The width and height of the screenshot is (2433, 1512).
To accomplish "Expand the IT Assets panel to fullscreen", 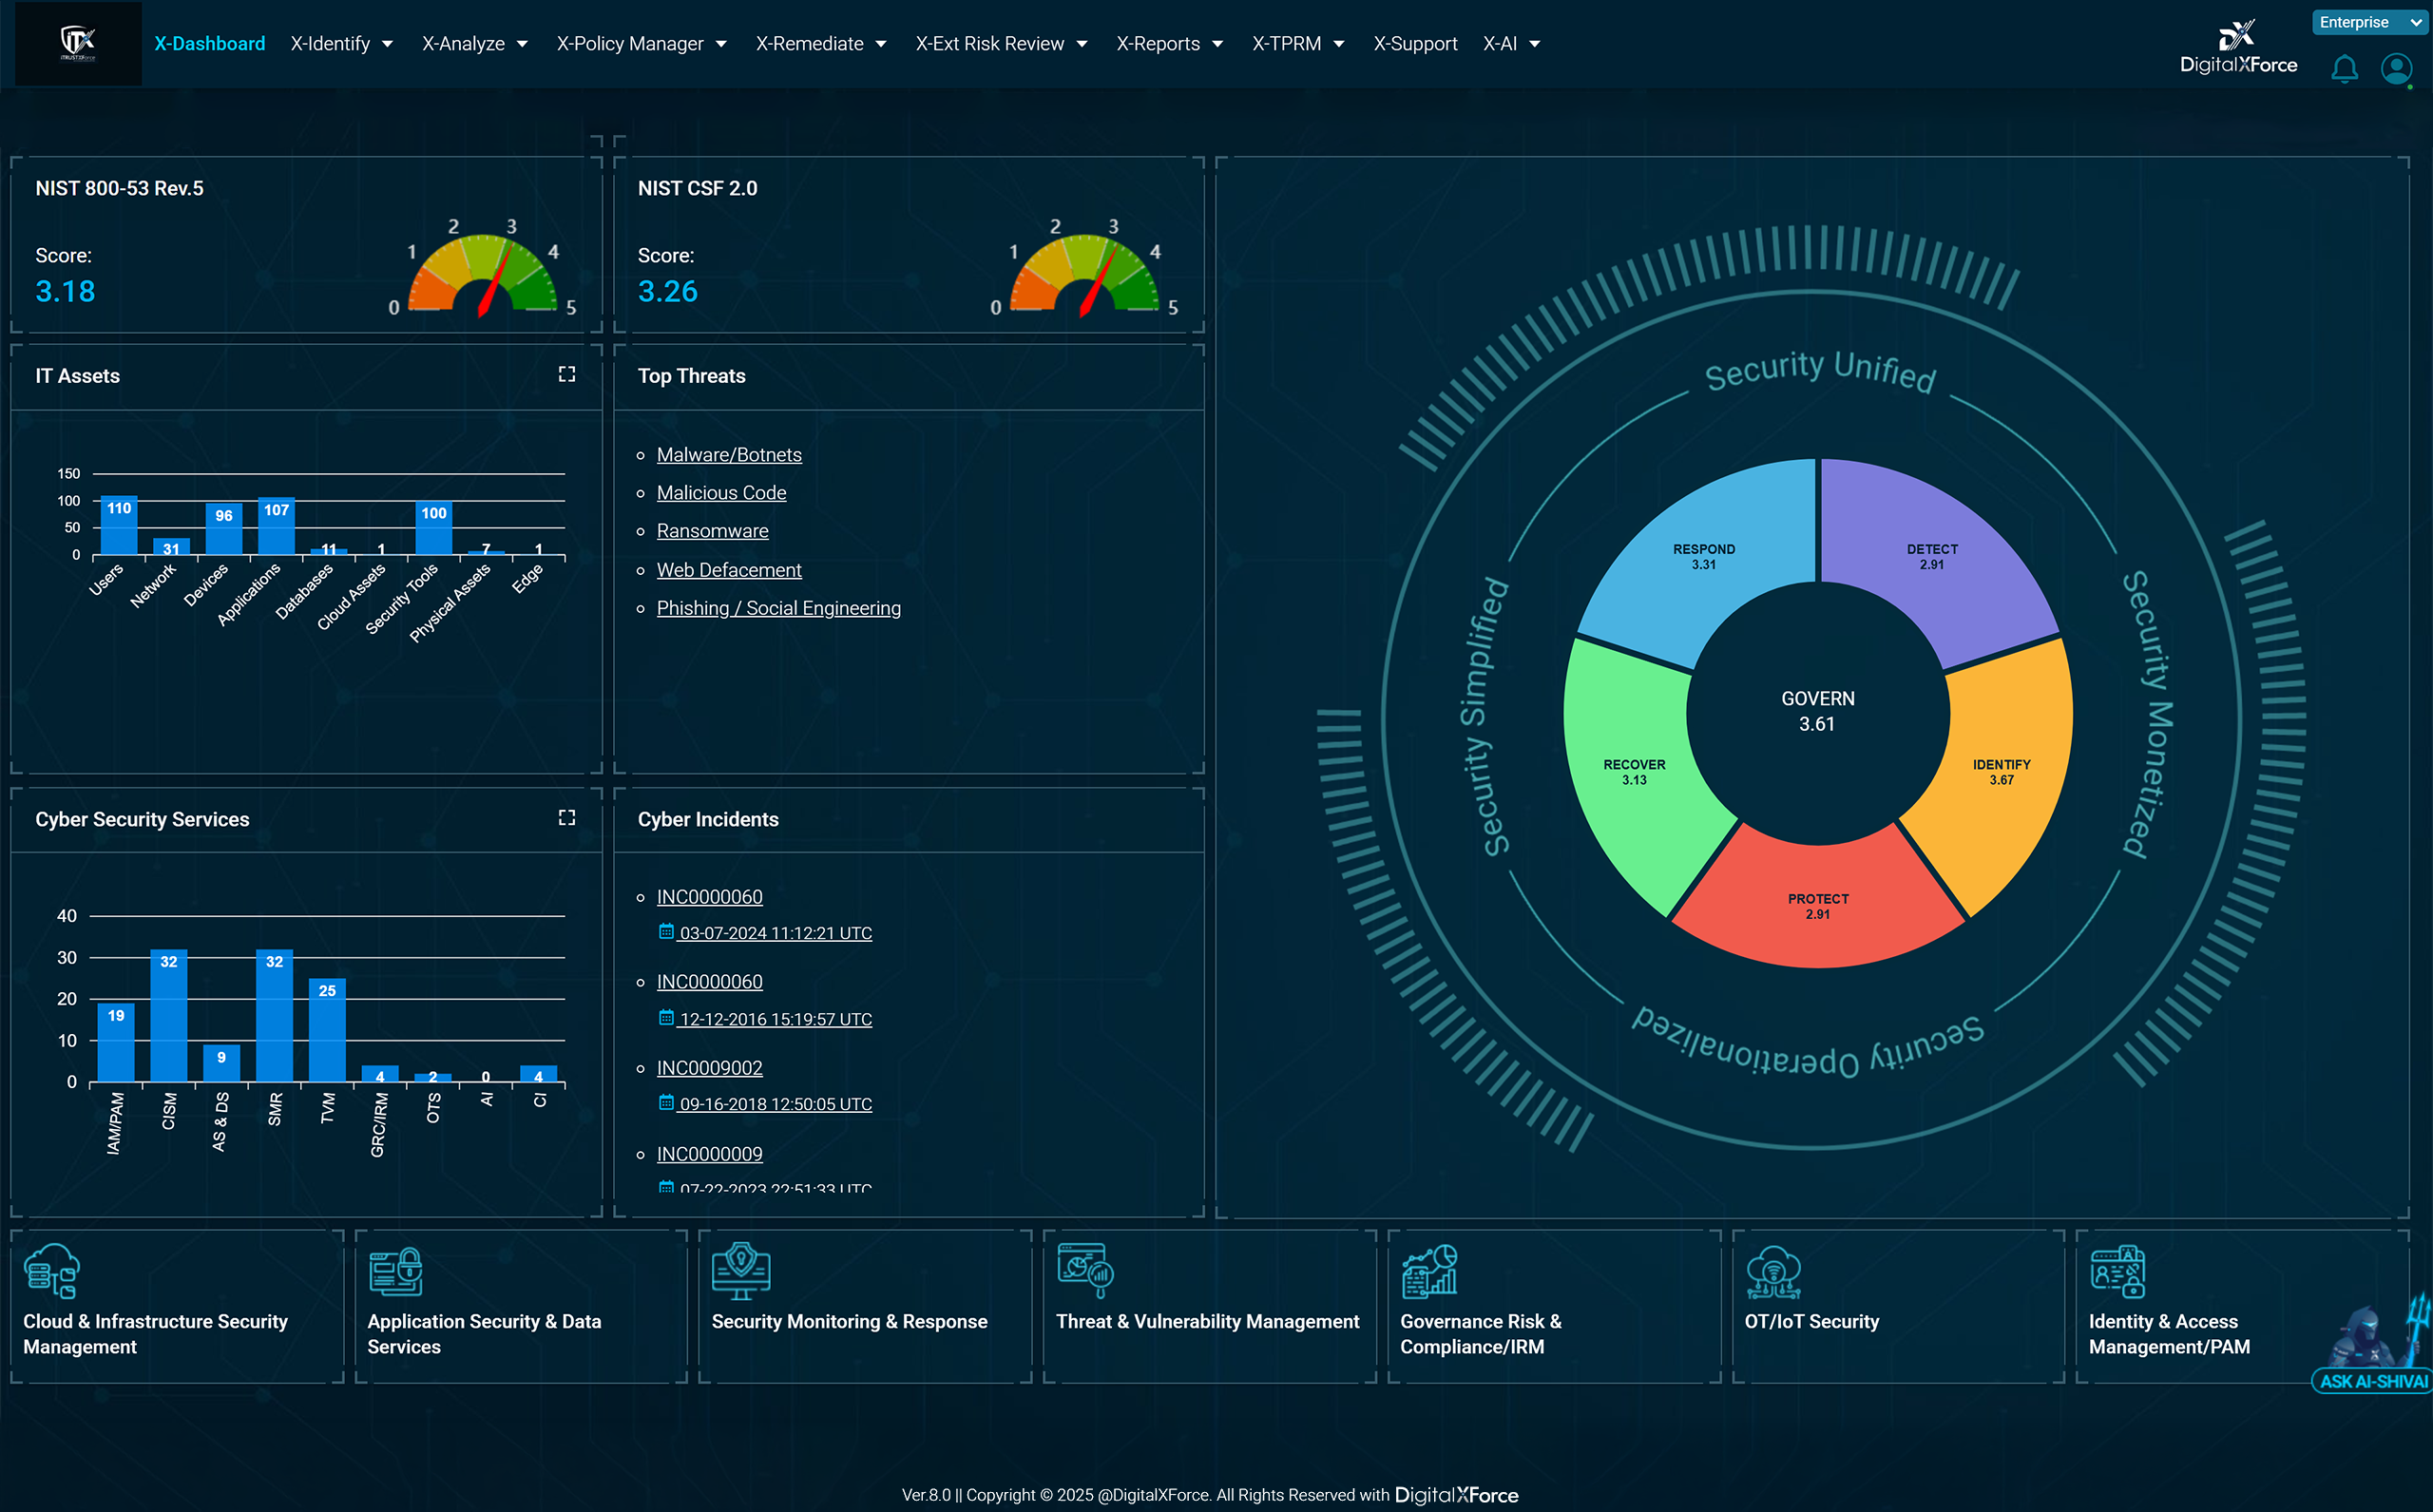I will click(x=566, y=373).
